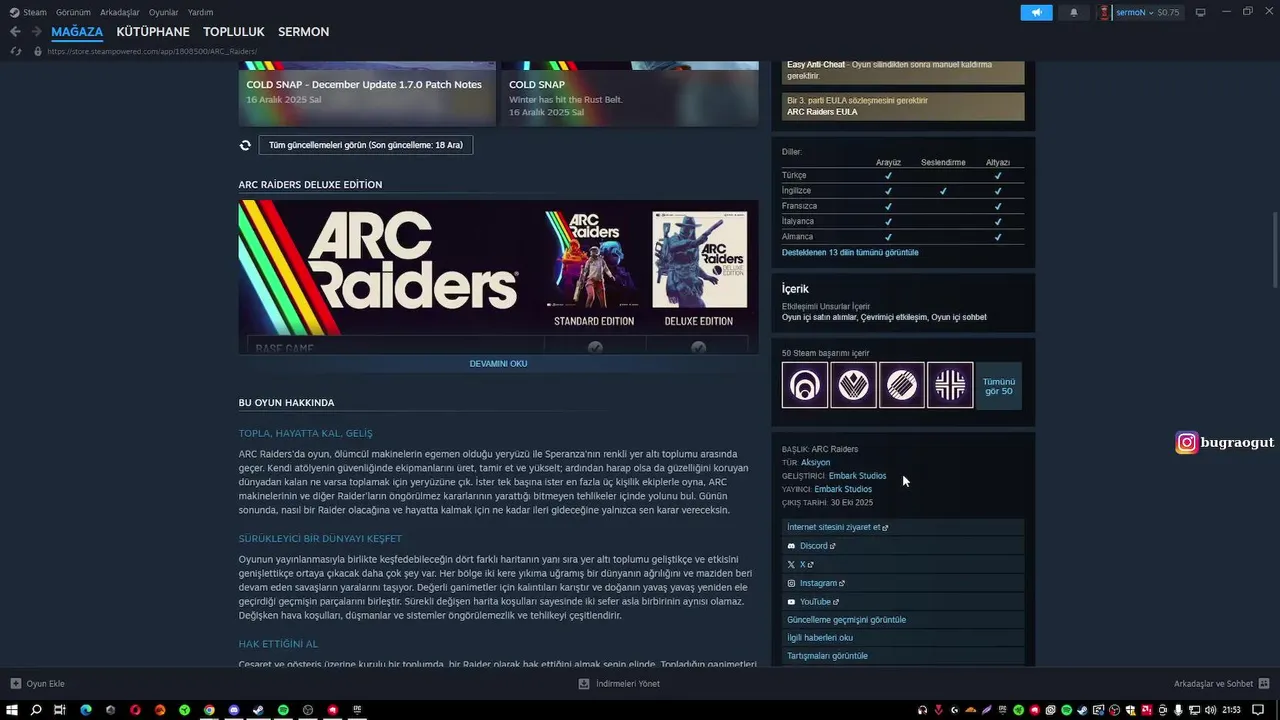This screenshot has height=720, width=1280.
Task: Click İnternet sitesini ziyaret et link
Action: (x=903, y=527)
